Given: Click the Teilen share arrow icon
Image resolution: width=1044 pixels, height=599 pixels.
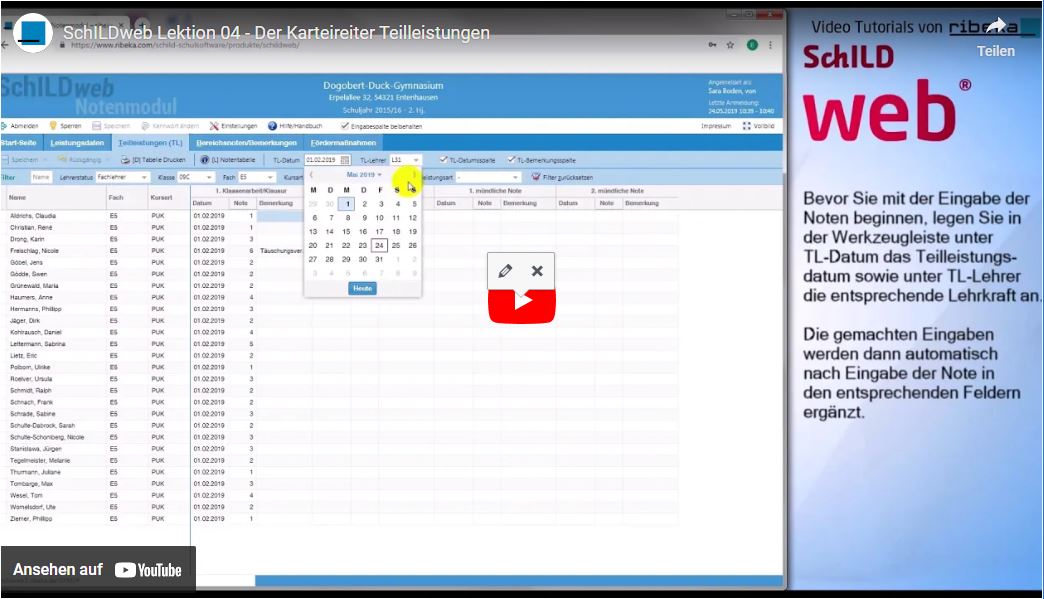Looking at the screenshot, I should 995,26.
